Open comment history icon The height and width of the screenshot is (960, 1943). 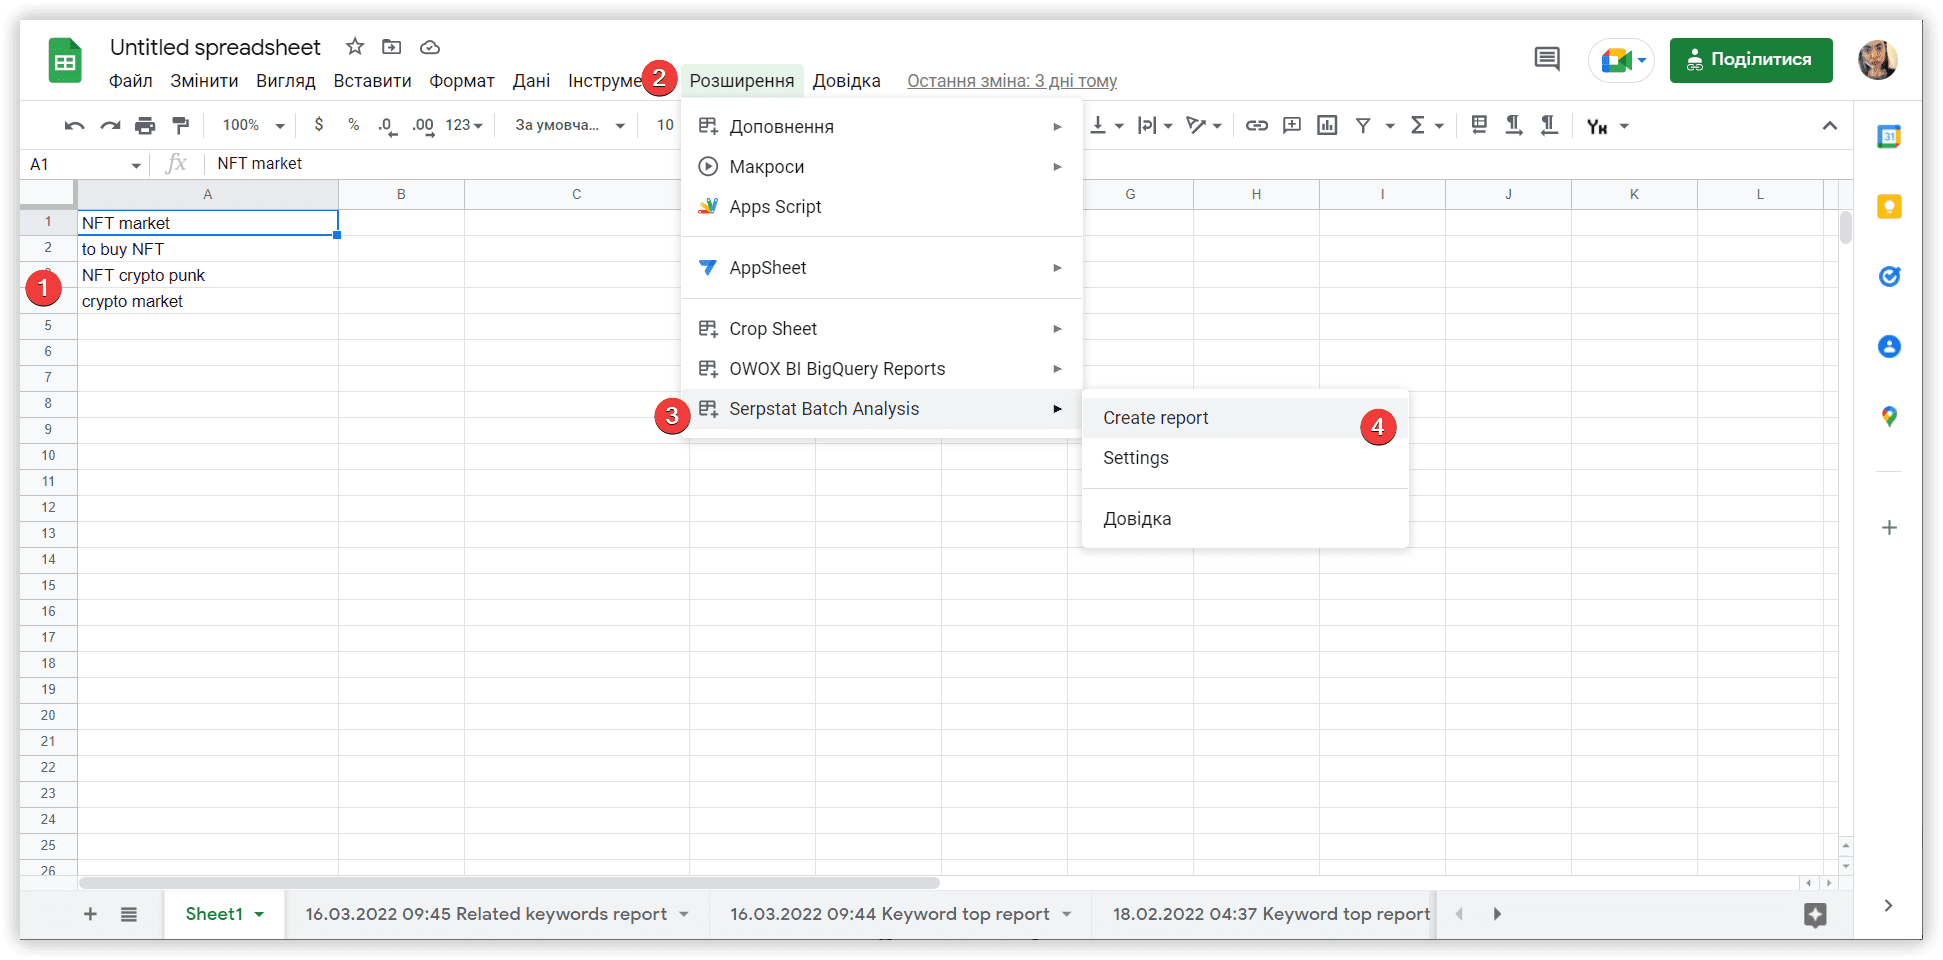[1547, 59]
